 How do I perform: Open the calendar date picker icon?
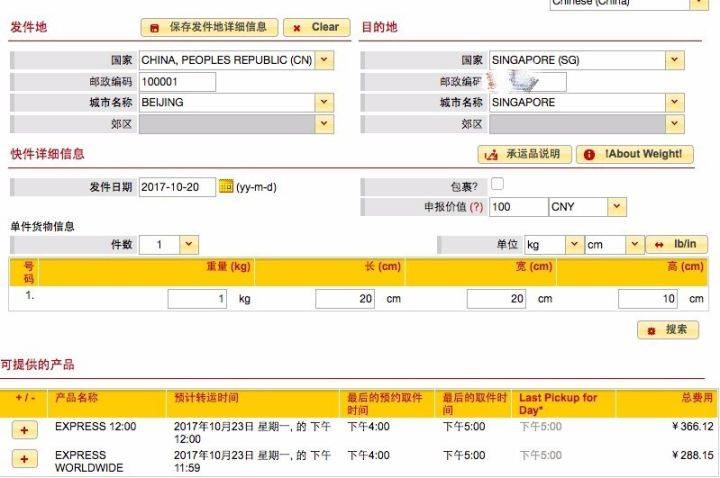(x=226, y=187)
